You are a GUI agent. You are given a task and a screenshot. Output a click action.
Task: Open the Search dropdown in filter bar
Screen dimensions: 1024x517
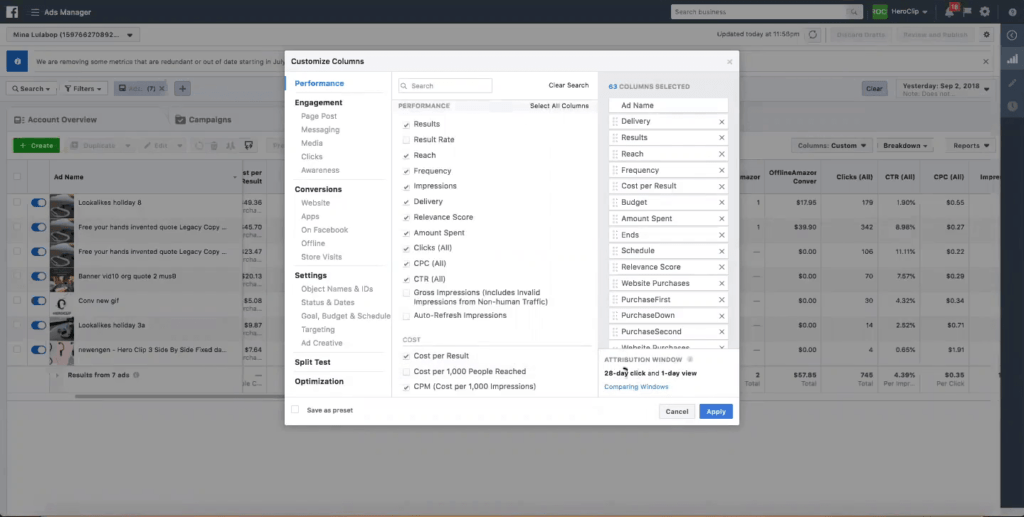pos(31,89)
